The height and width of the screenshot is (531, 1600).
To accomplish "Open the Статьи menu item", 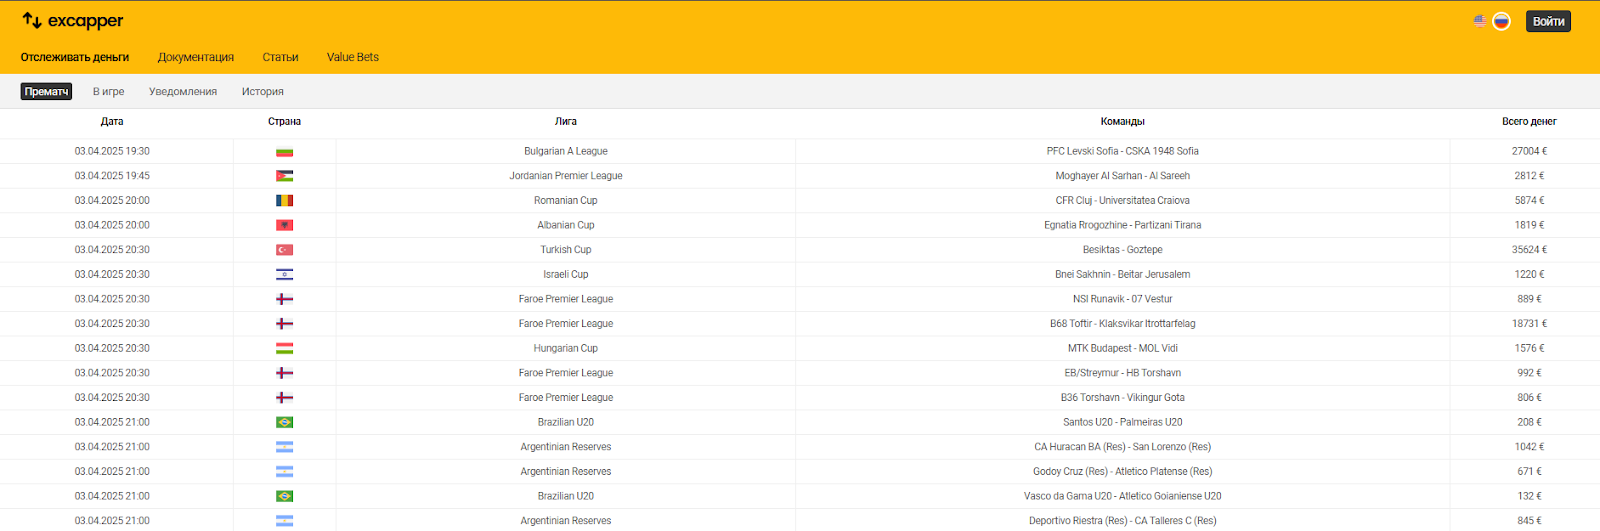I will point(280,57).
